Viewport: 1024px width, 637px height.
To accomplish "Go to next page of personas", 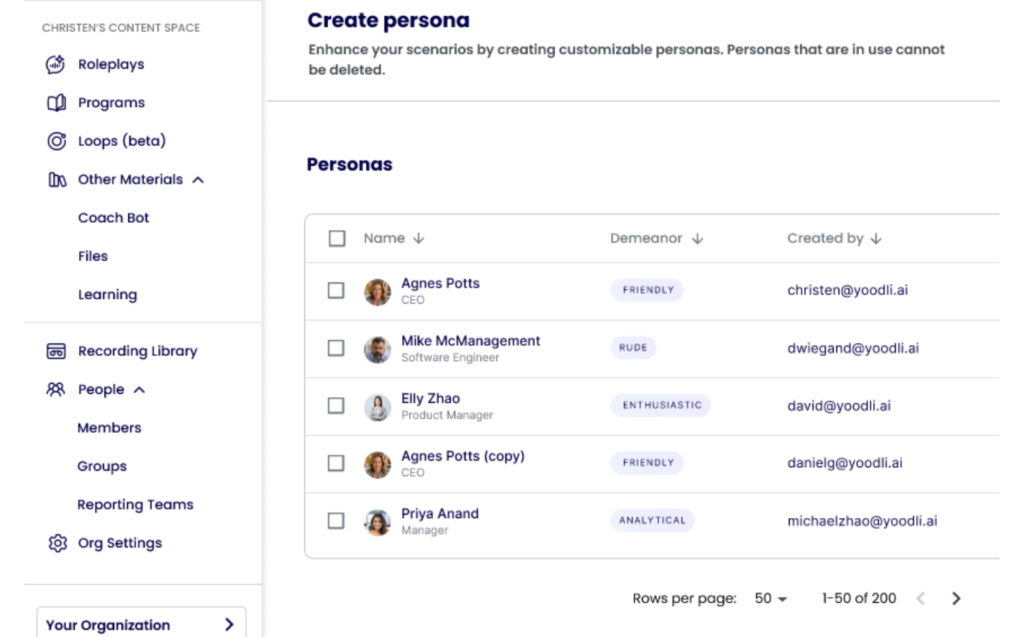I will click(956, 598).
